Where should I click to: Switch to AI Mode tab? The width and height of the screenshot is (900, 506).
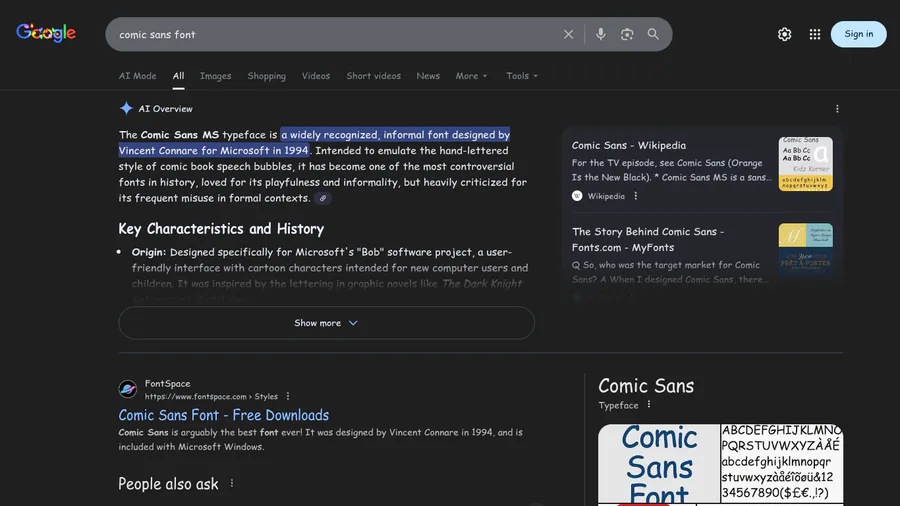point(138,76)
